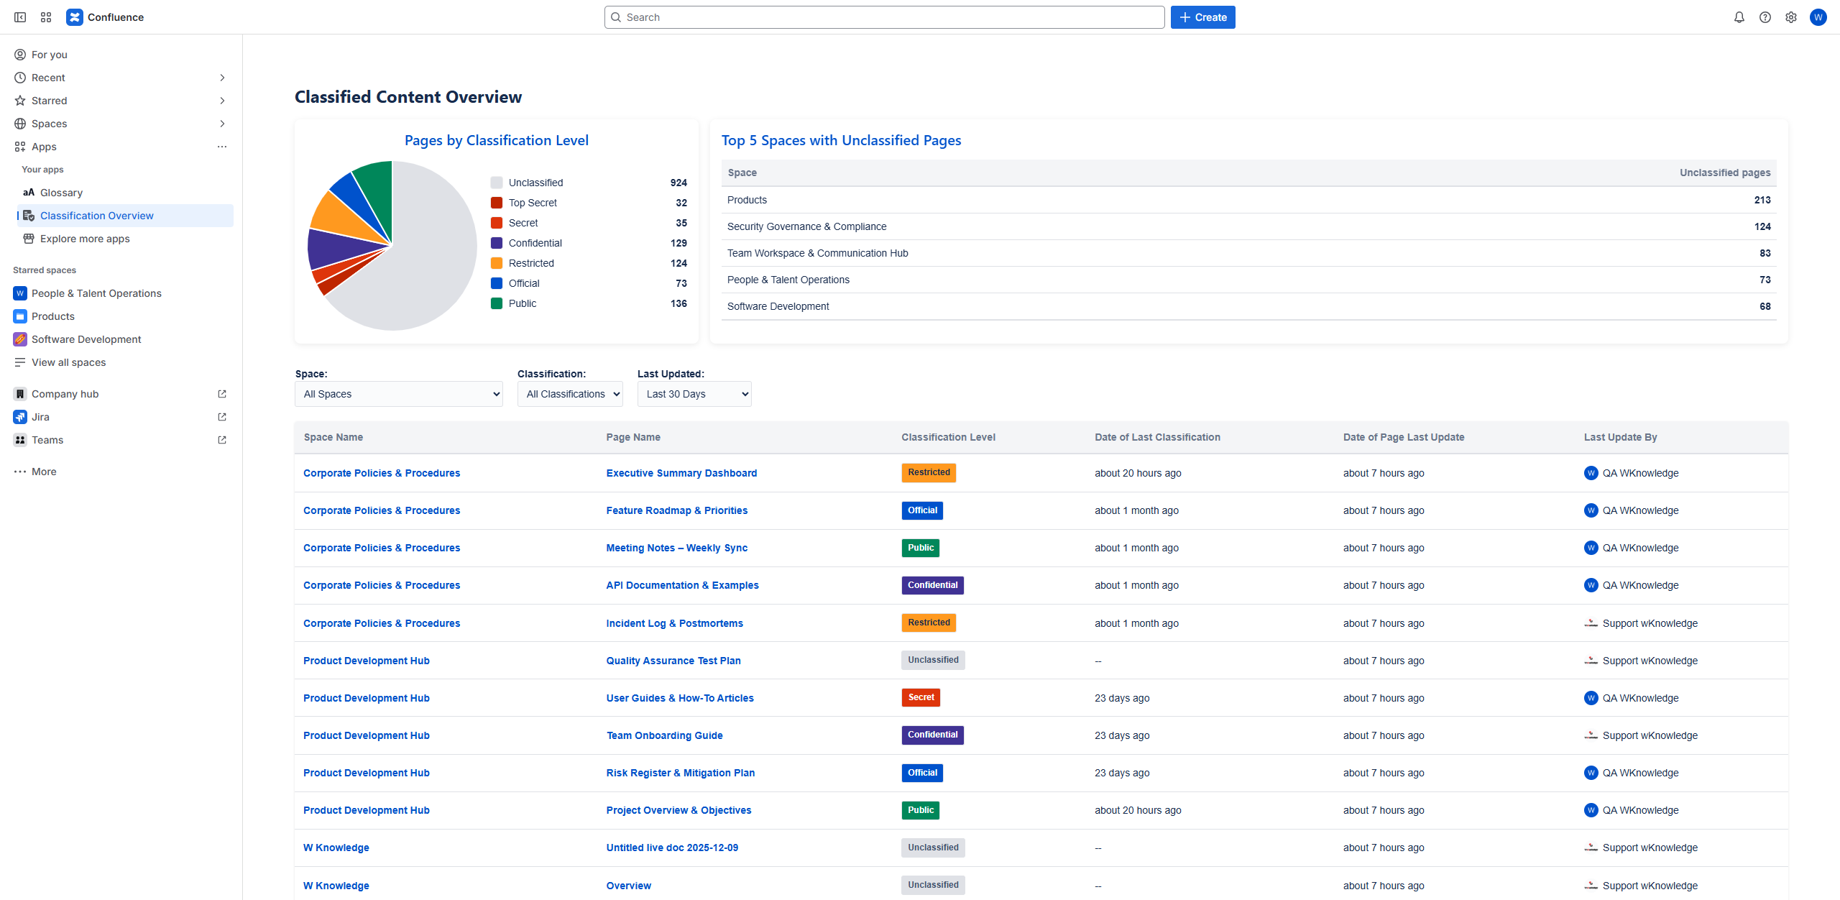Click the Create button

coord(1203,17)
